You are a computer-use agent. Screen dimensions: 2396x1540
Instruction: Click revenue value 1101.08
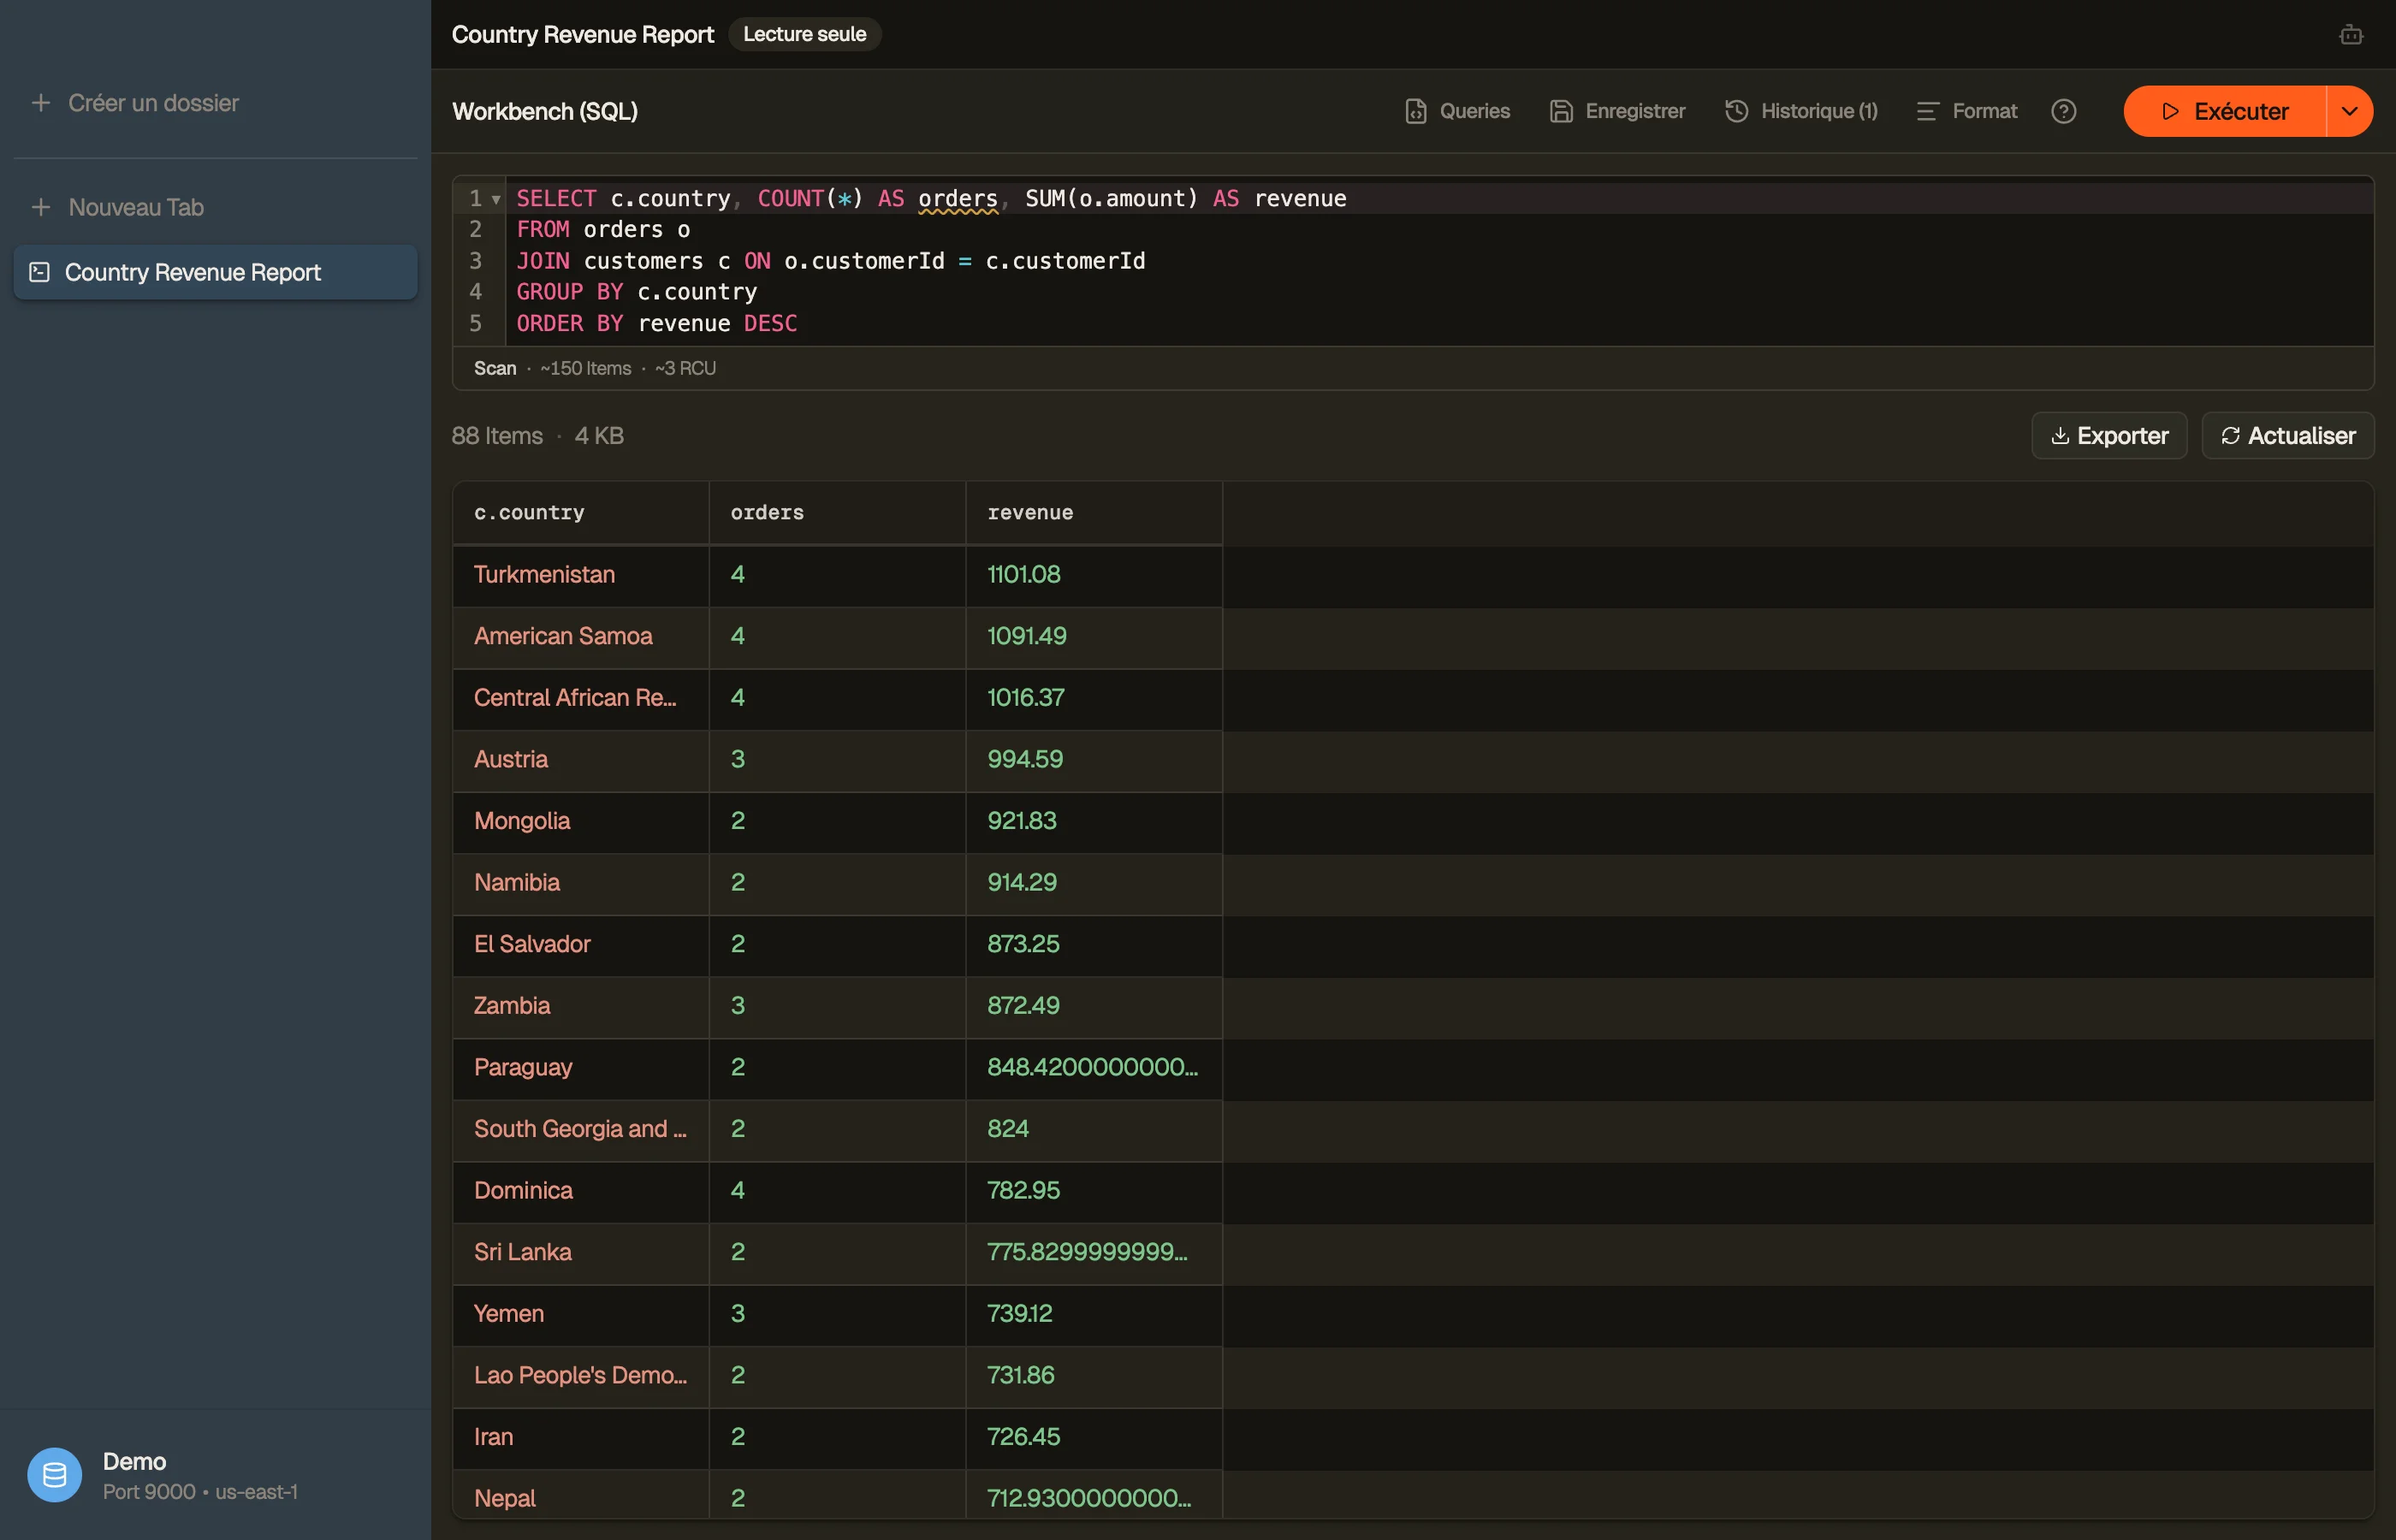coord(1024,575)
